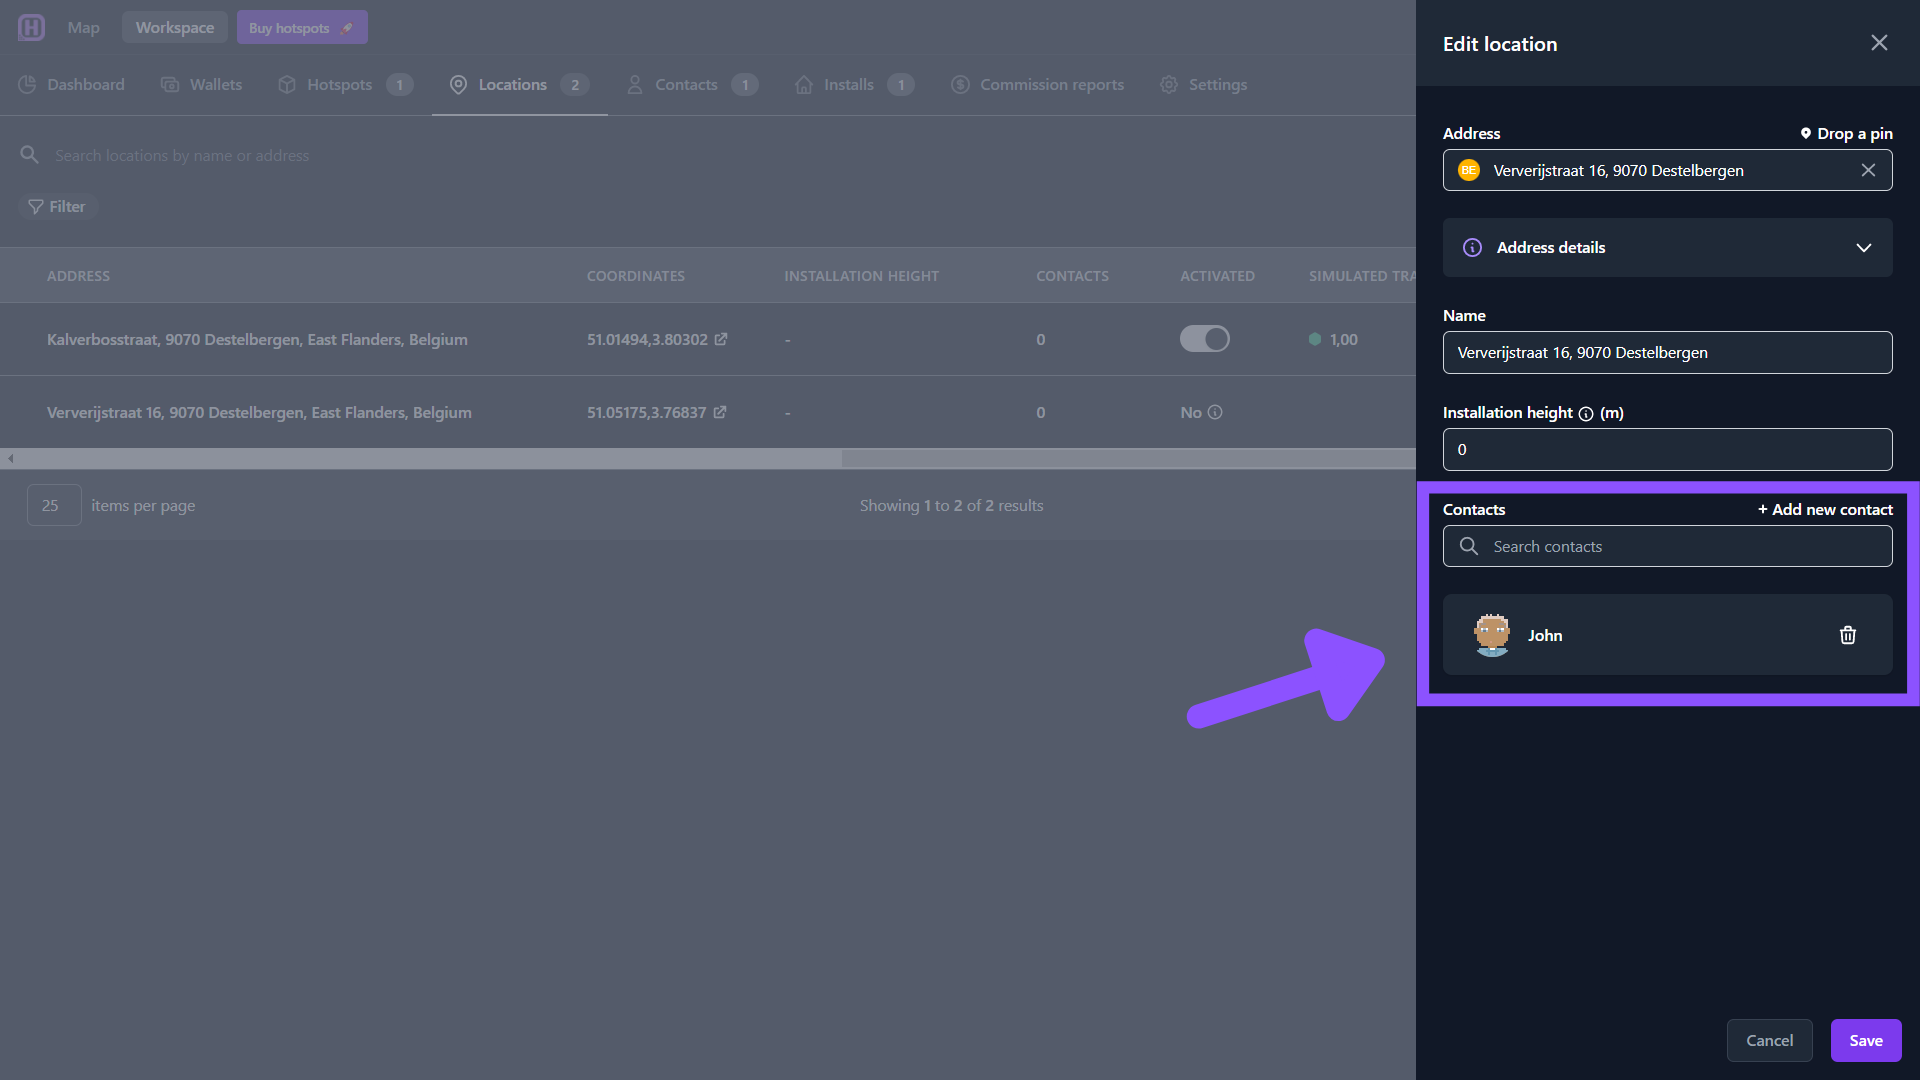Open the Installs tab

(854, 85)
